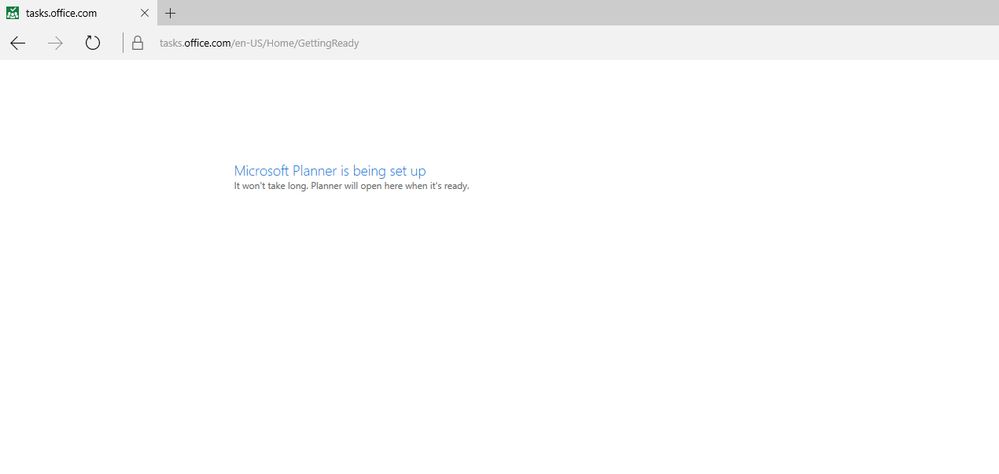This screenshot has width=999, height=474.
Task: Click the forward navigation arrow
Action: pos(55,43)
